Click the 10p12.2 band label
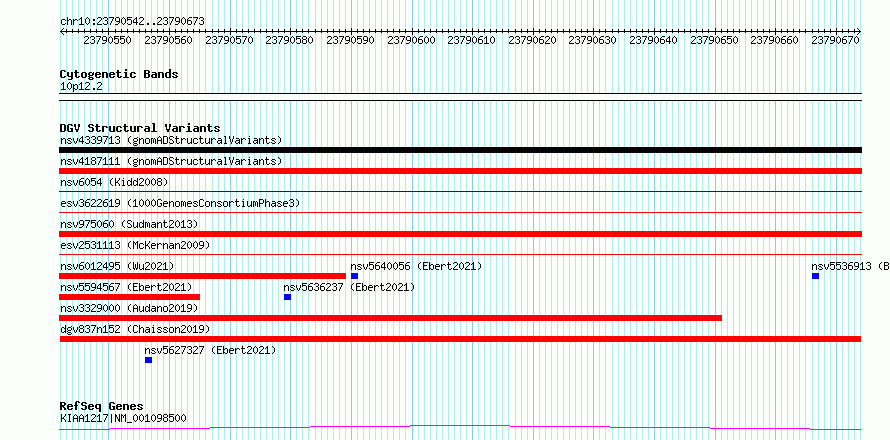Viewport: 890px width, 440px height. point(81,86)
